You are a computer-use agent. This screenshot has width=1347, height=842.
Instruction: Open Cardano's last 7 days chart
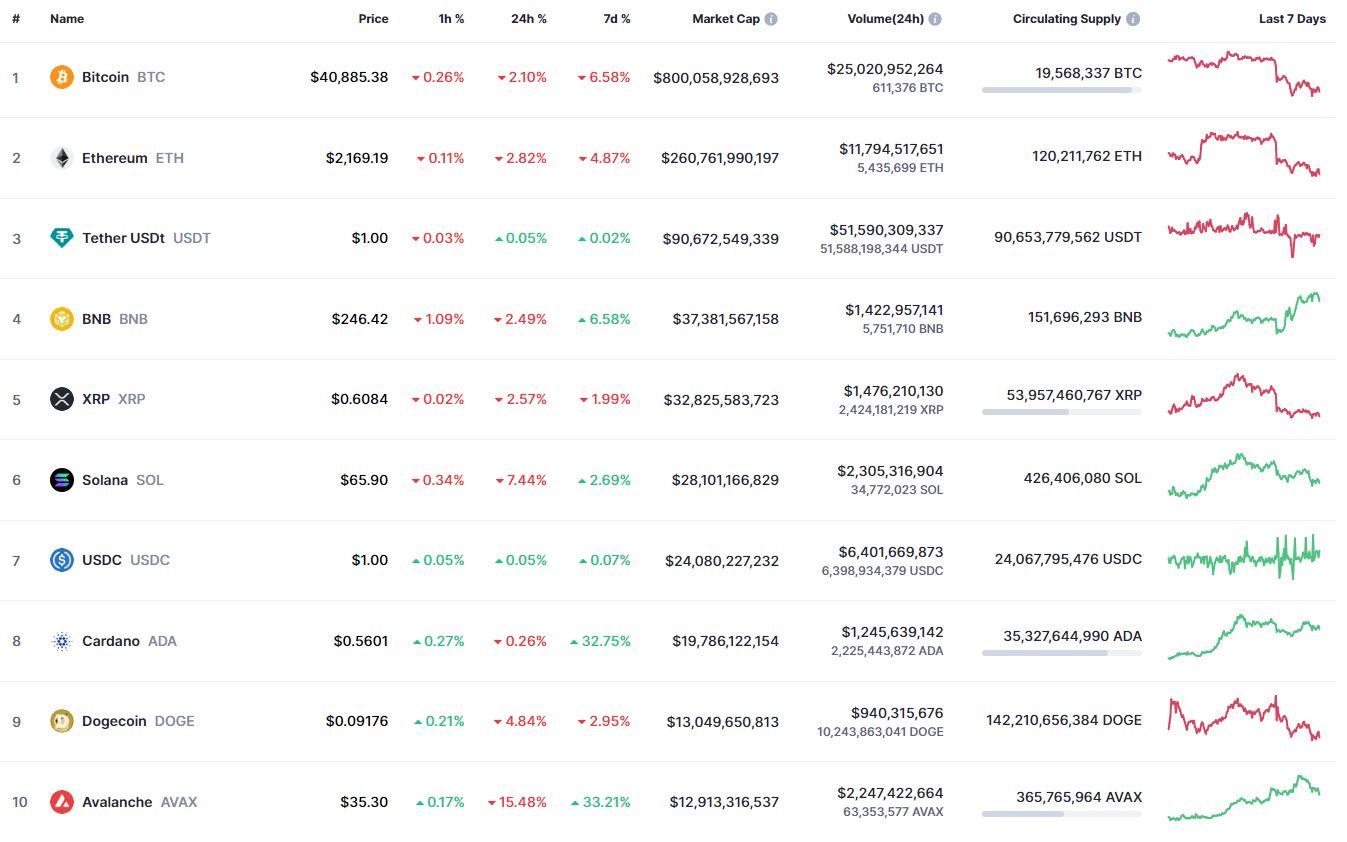(x=1244, y=637)
